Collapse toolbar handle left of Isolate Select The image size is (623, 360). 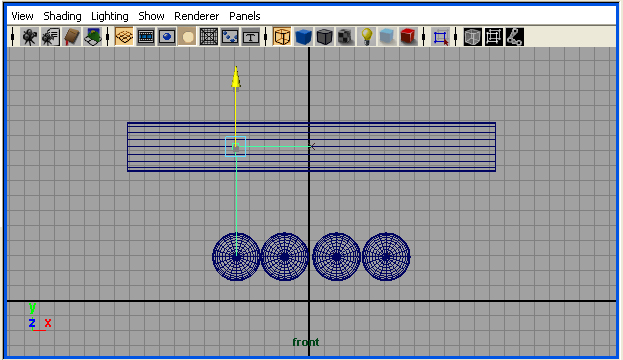[x=424, y=37]
